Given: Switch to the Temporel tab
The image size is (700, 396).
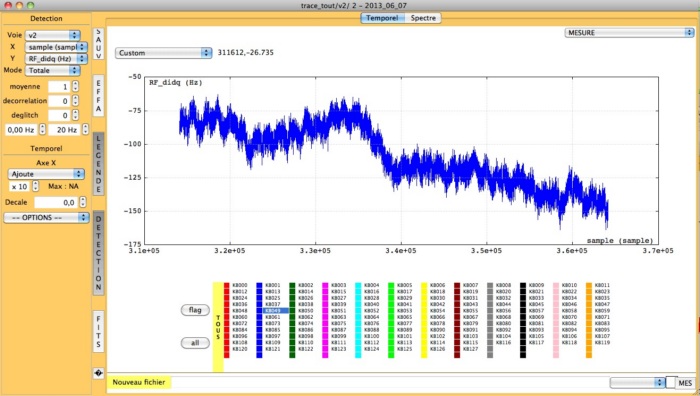Looking at the screenshot, I should tap(382, 18).
